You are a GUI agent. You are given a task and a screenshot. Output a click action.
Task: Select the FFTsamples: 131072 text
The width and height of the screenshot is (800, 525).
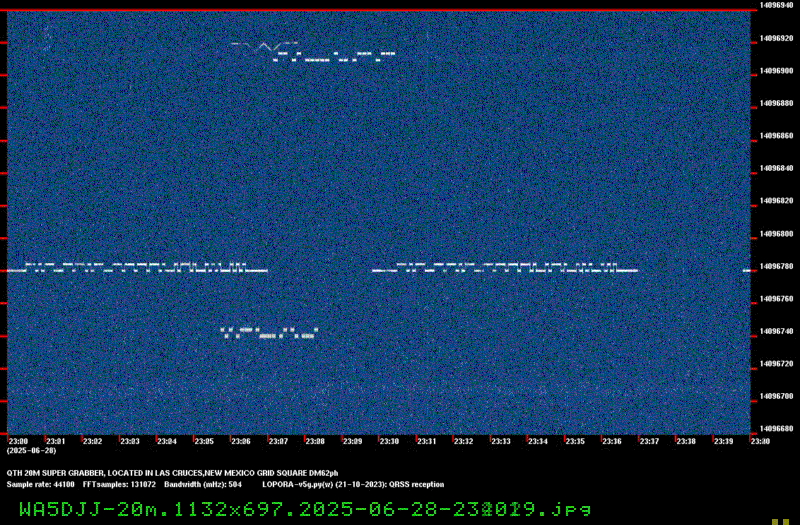tap(119, 485)
